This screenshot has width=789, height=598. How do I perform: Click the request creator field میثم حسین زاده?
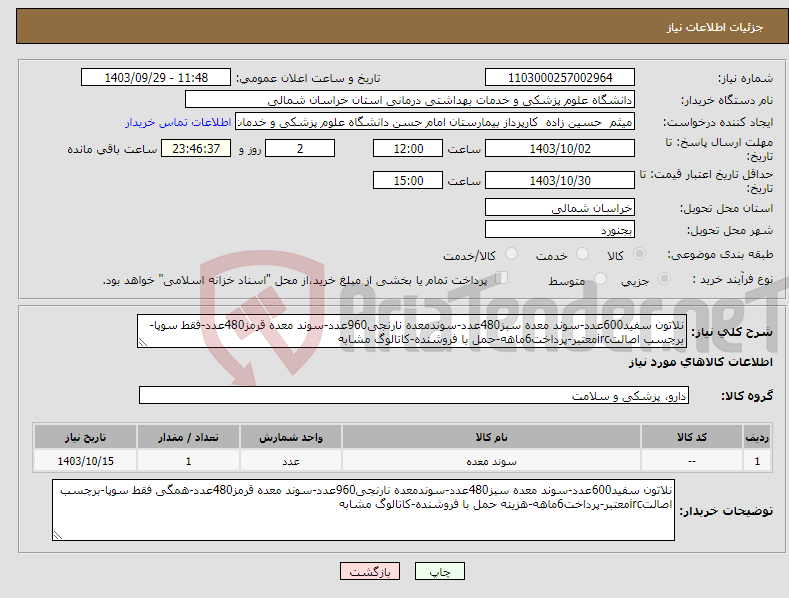(x=435, y=122)
